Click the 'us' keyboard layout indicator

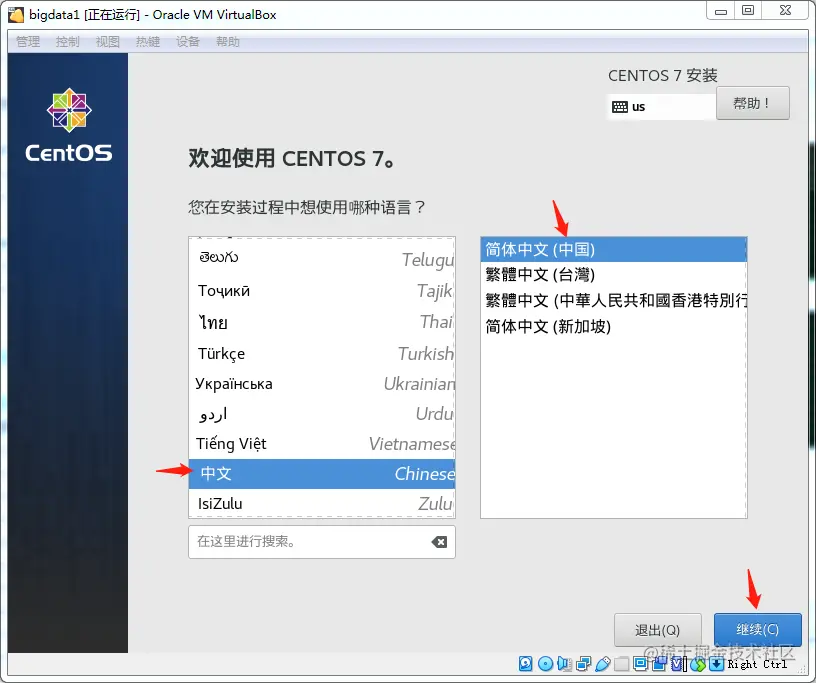[x=661, y=107]
